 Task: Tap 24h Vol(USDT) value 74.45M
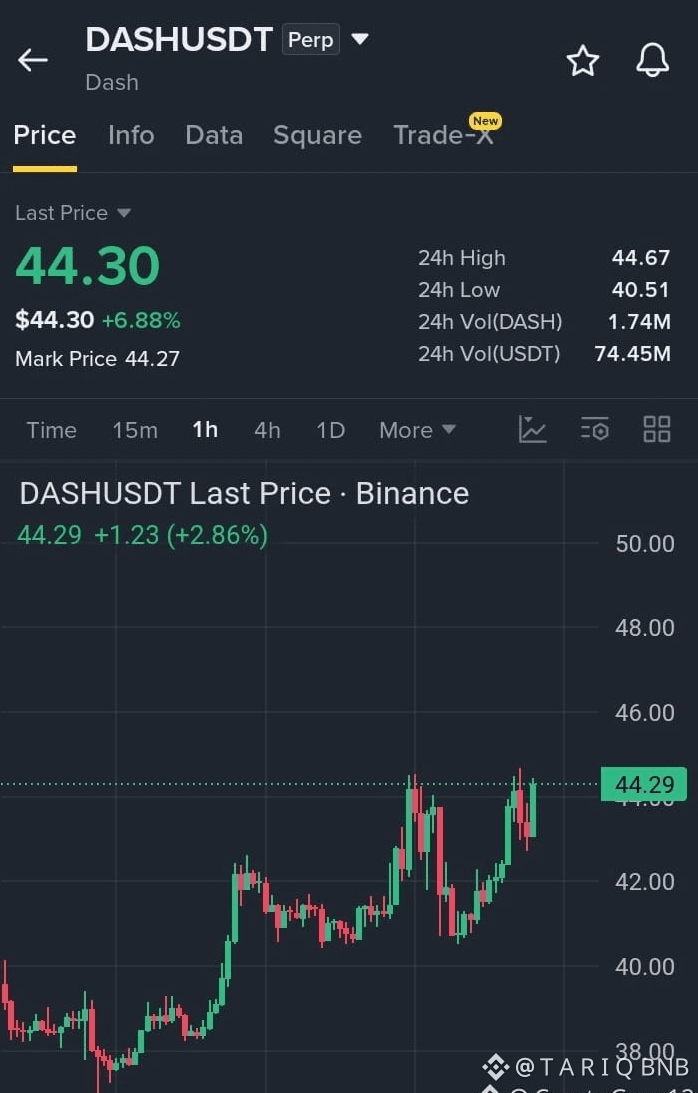coord(632,354)
